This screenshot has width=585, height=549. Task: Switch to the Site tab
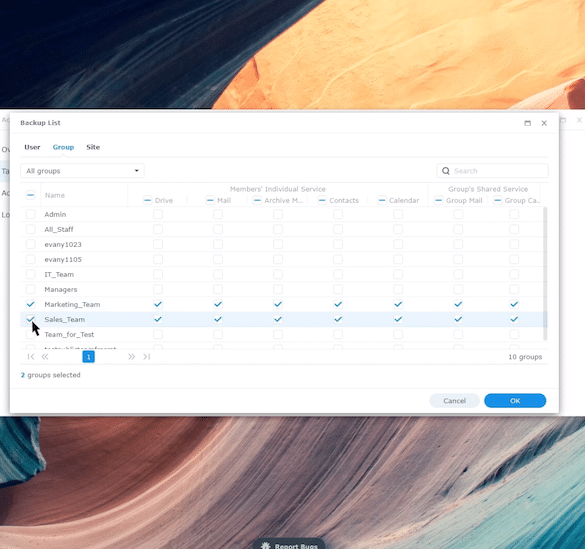tap(93, 147)
